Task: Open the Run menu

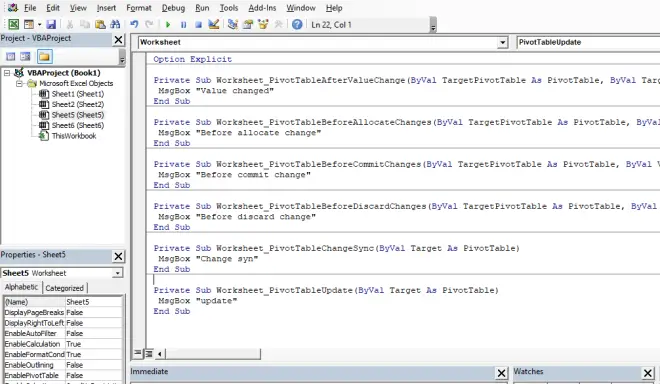Action: pyautogui.click(x=202, y=8)
